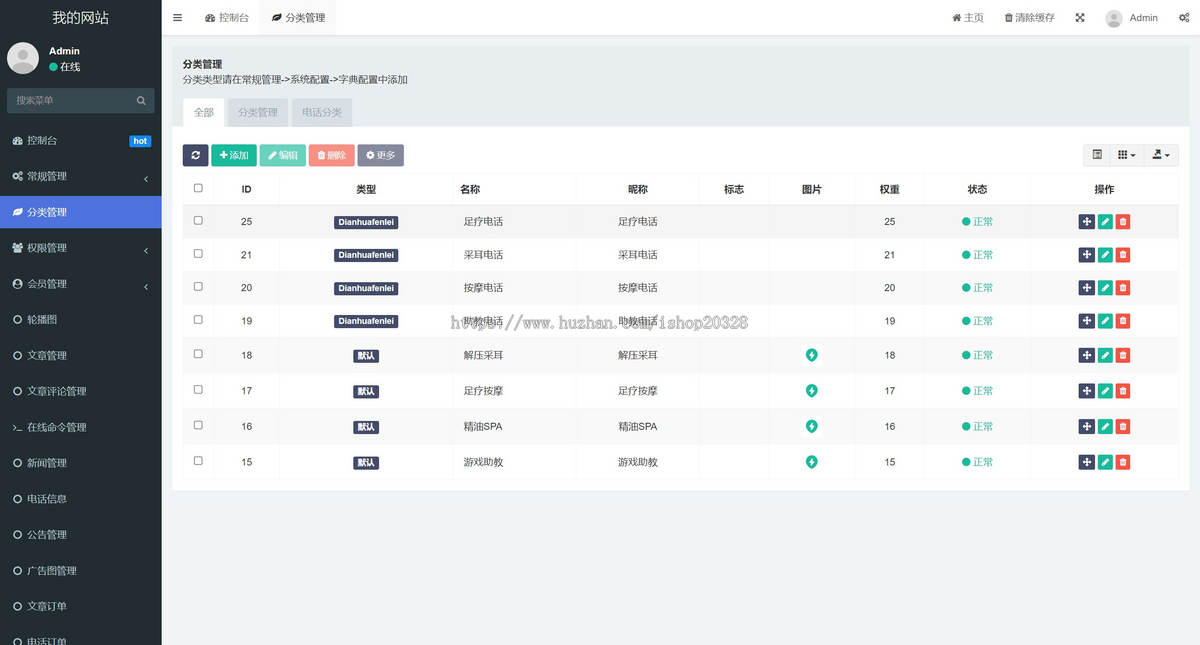The width and height of the screenshot is (1200, 645).
Task: Click the green 添加 button
Action: pyautogui.click(x=234, y=155)
